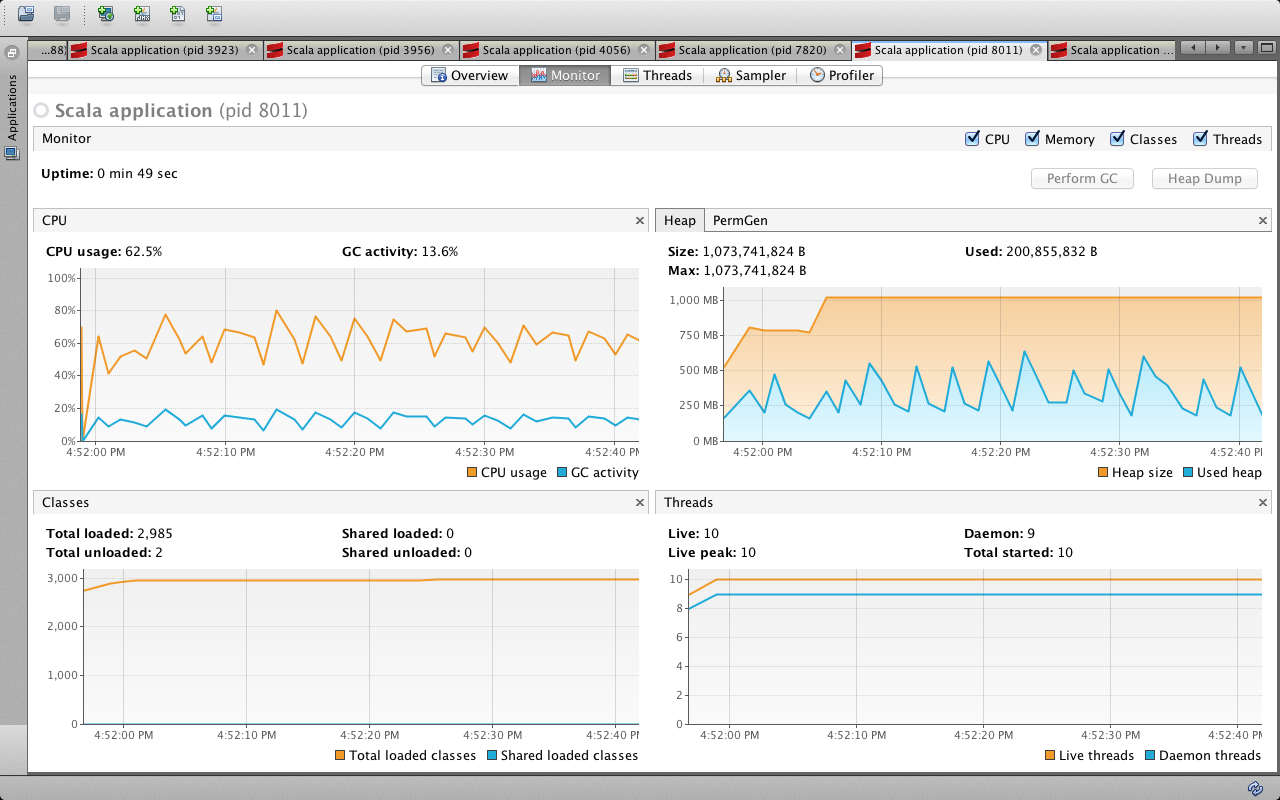
Task: Click the Used heap blue legend swatch
Action: coord(1188,472)
